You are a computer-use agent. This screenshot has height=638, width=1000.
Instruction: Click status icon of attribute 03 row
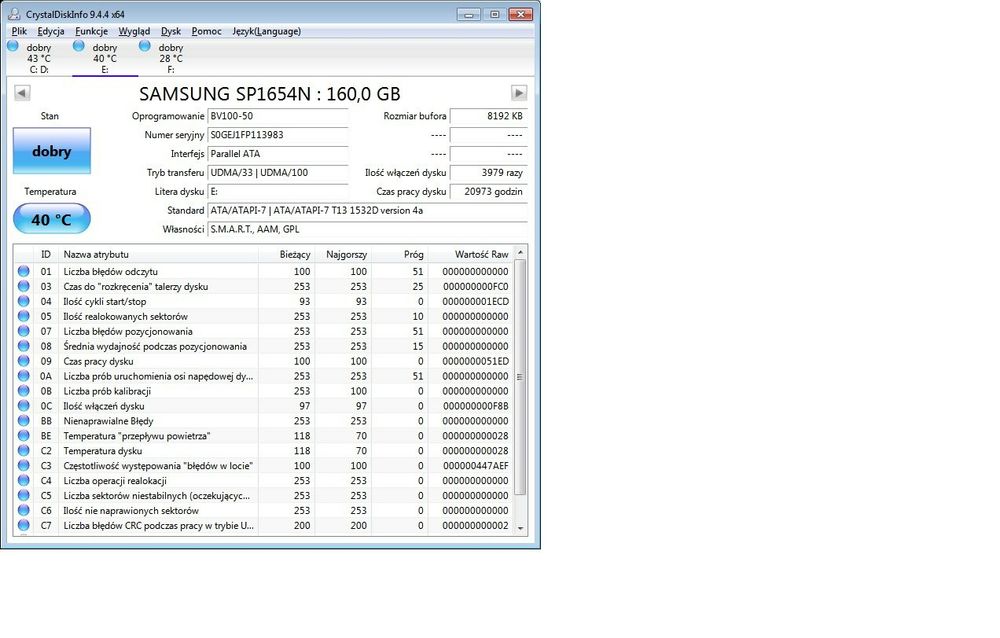tap(24, 286)
